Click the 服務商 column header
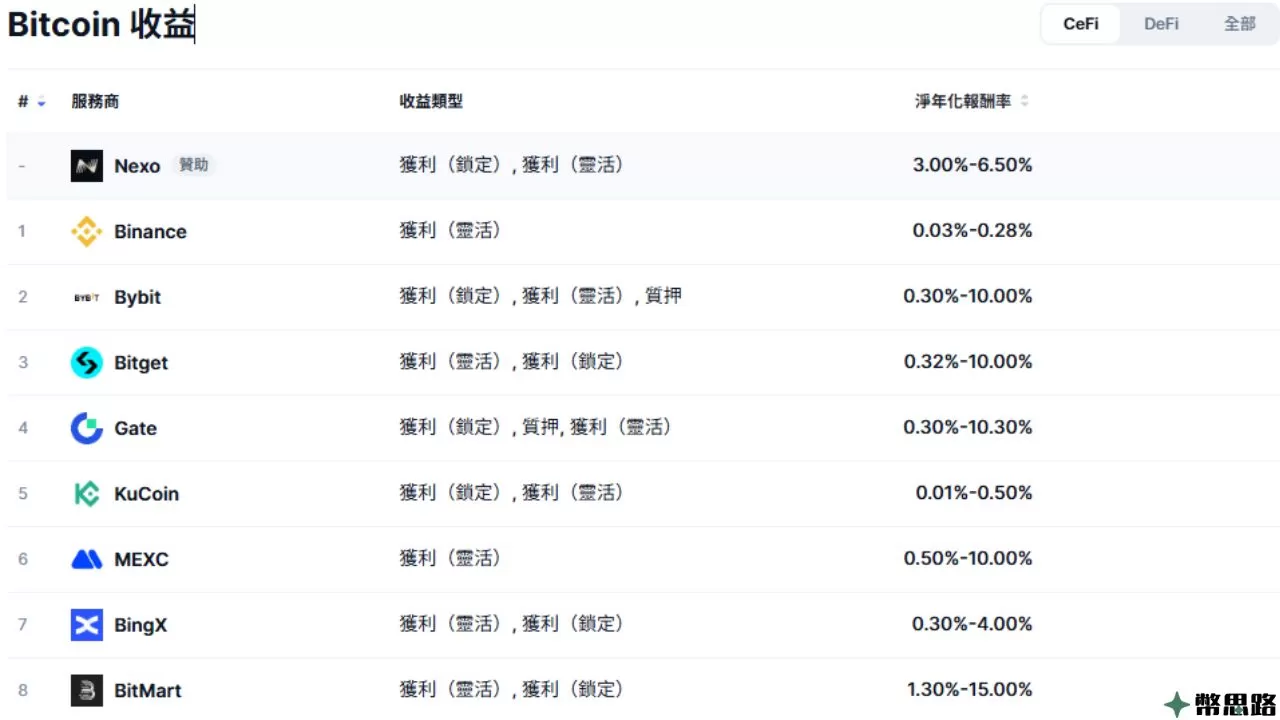 [95, 102]
